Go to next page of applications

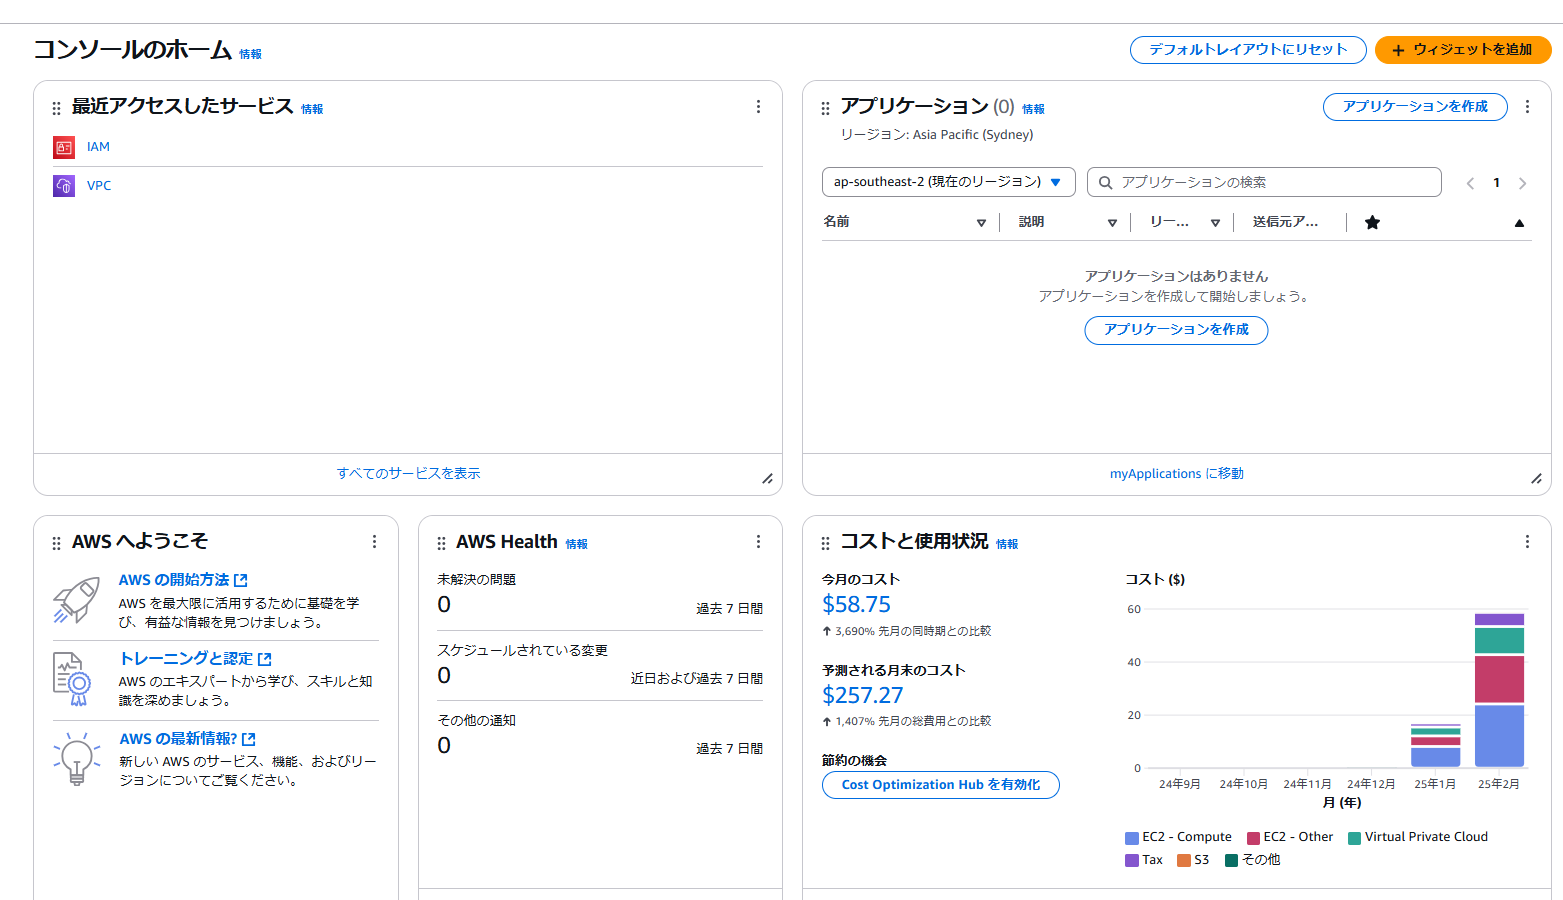click(1522, 183)
